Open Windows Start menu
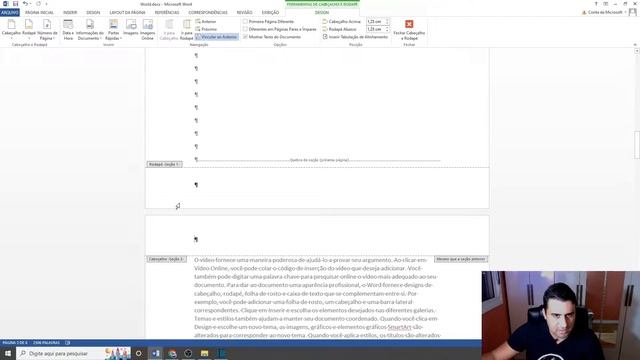640x360 pixels. 8,353
